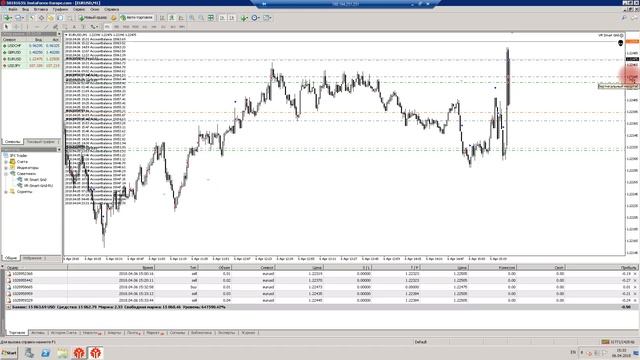Toggle the Market Watch window icon

tap(31, 18)
